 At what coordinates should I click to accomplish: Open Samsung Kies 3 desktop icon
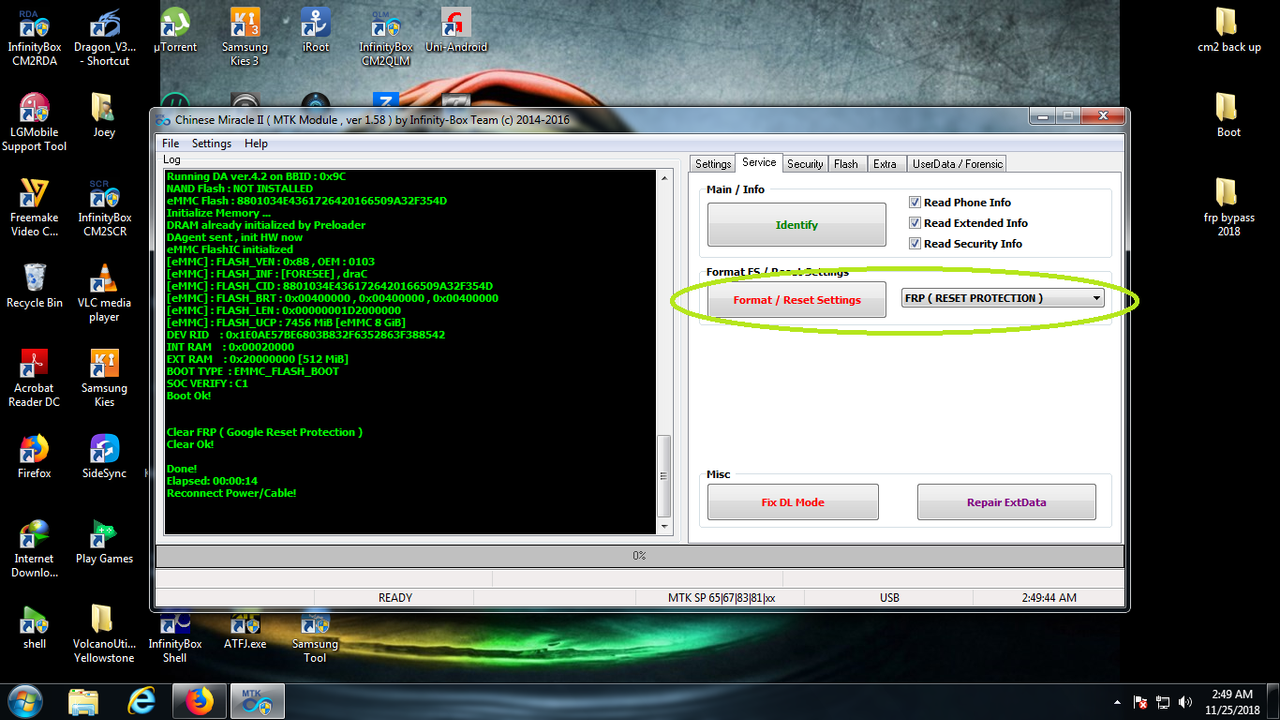coord(245,37)
